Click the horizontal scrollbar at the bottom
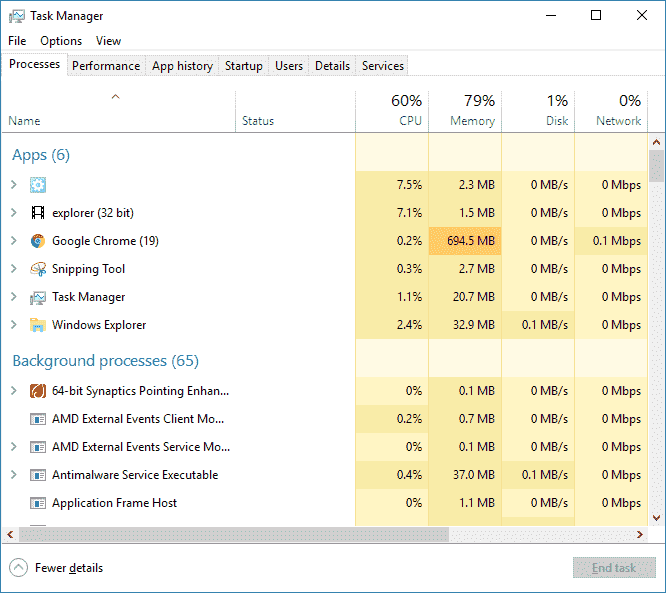Image resolution: width=666 pixels, height=593 pixels. (300, 535)
